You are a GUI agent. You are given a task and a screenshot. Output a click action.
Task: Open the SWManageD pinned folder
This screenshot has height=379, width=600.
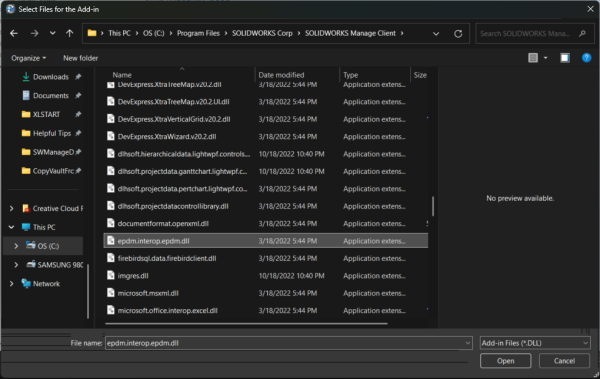click(x=53, y=152)
